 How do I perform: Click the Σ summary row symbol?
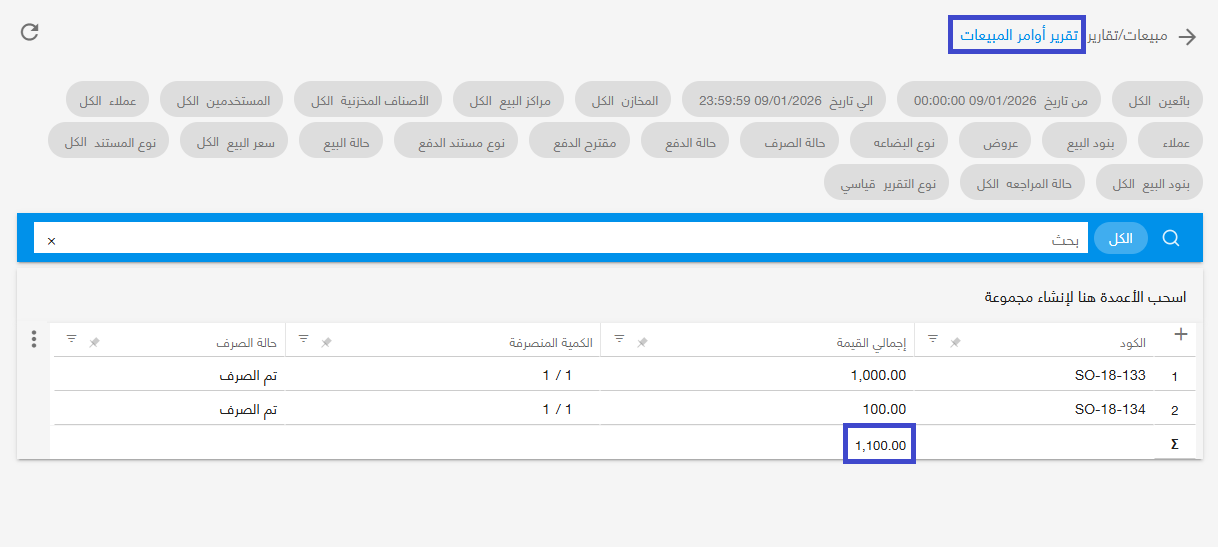point(1175,444)
